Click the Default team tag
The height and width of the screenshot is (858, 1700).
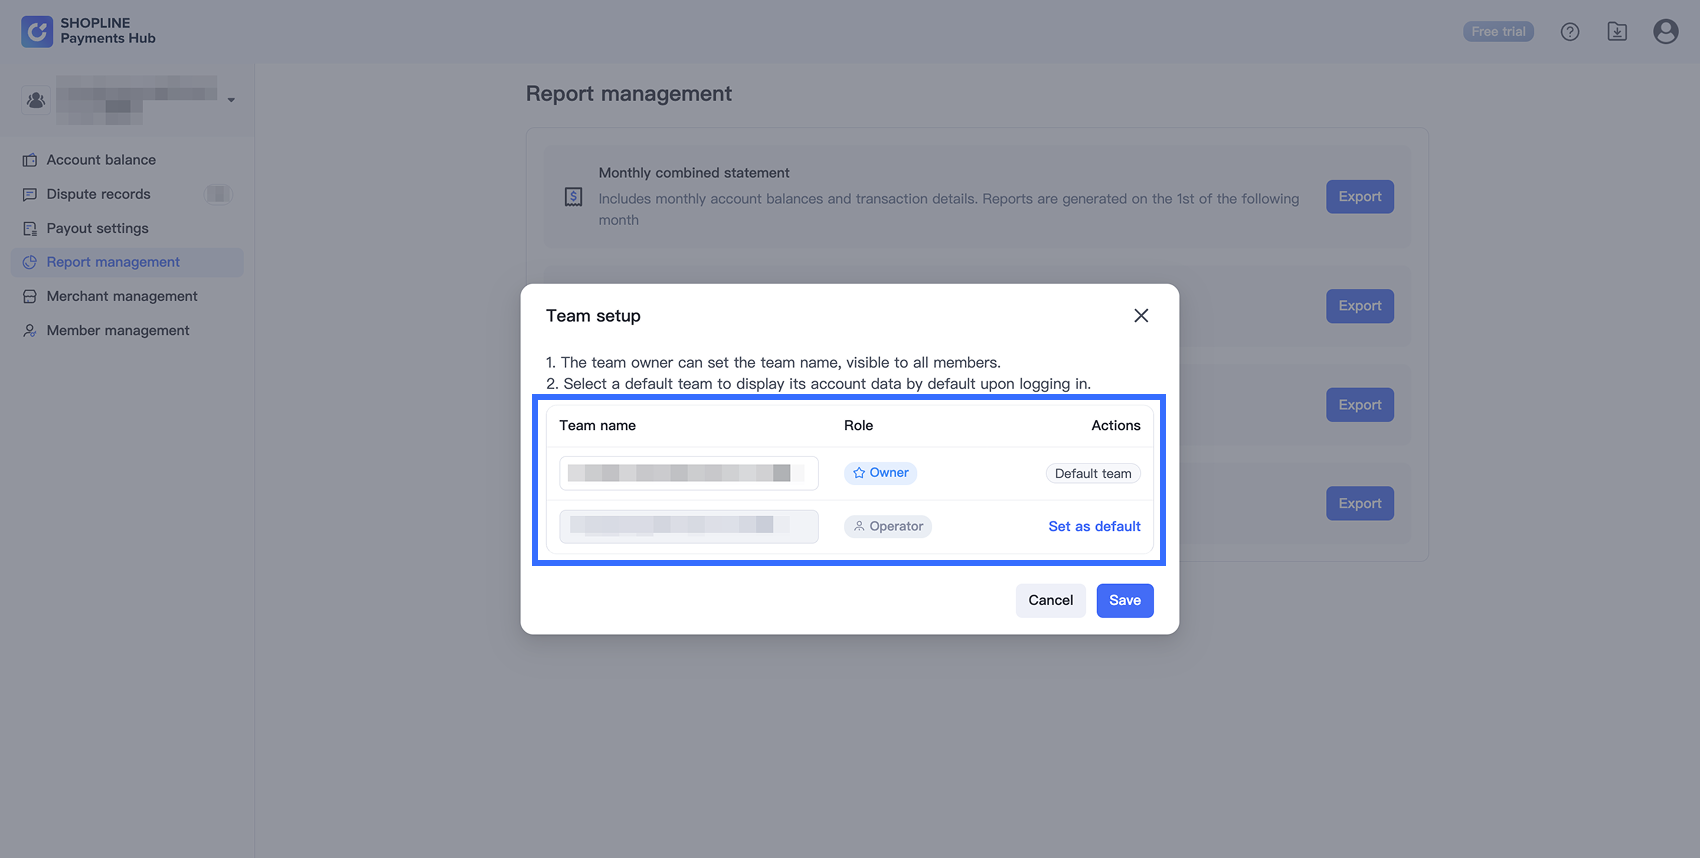[x=1093, y=473]
